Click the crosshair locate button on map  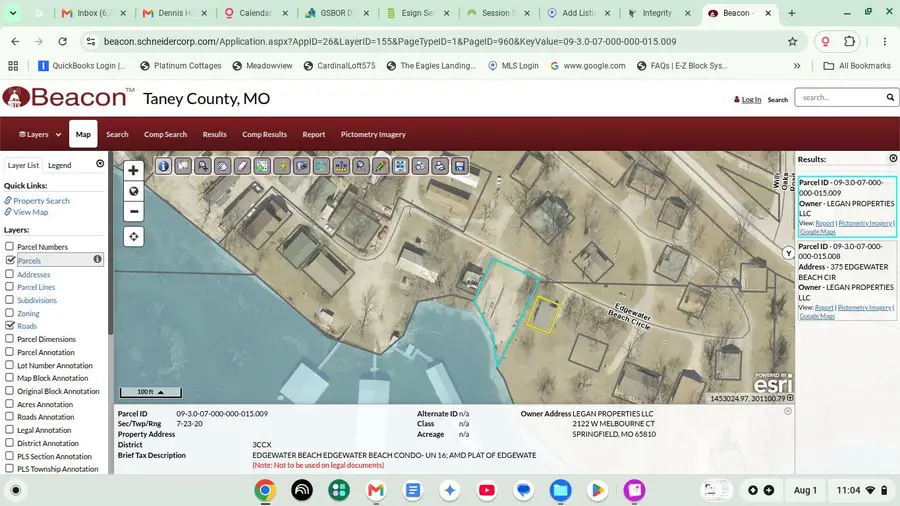tap(133, 236)
